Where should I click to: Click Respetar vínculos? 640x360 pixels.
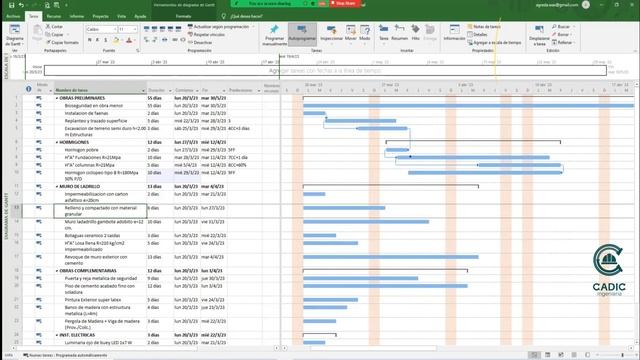pos(206,35)
